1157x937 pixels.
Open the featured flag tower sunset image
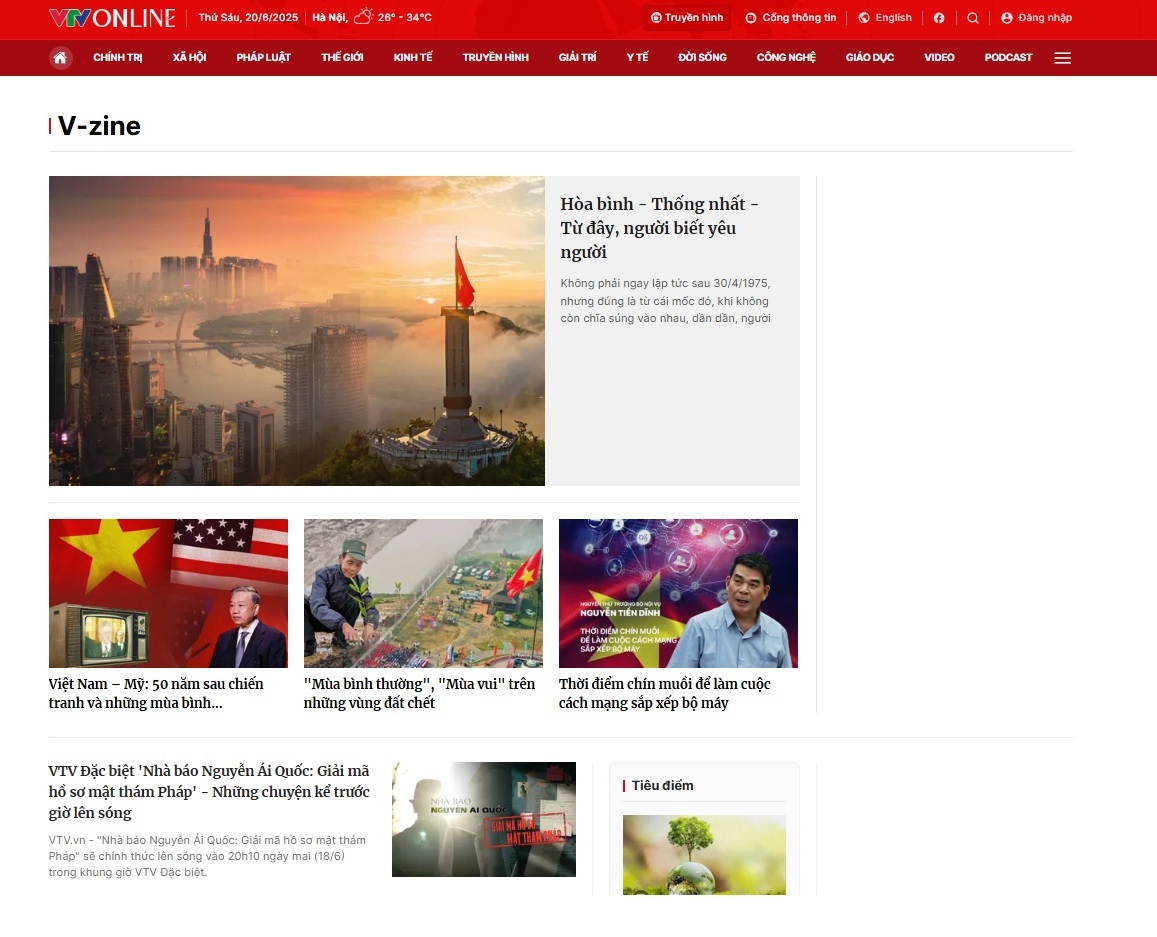[297, 331]
